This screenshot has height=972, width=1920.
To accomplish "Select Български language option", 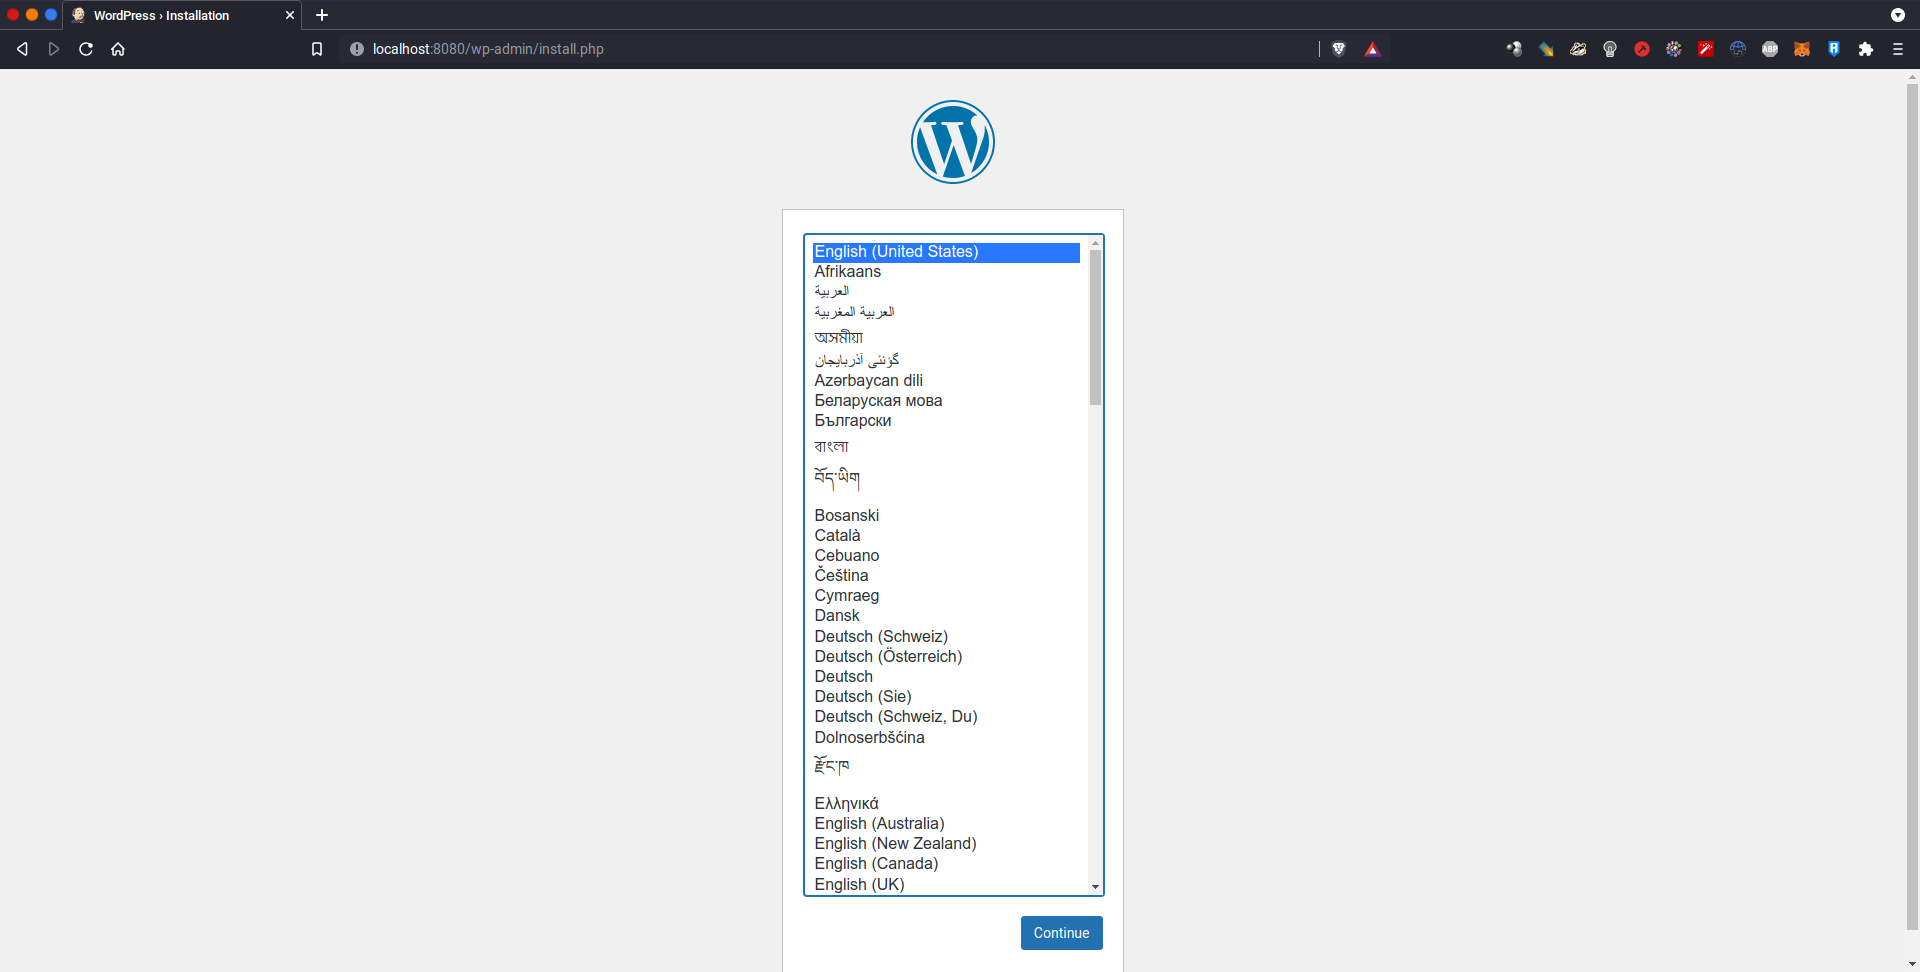I will [946, 421].
